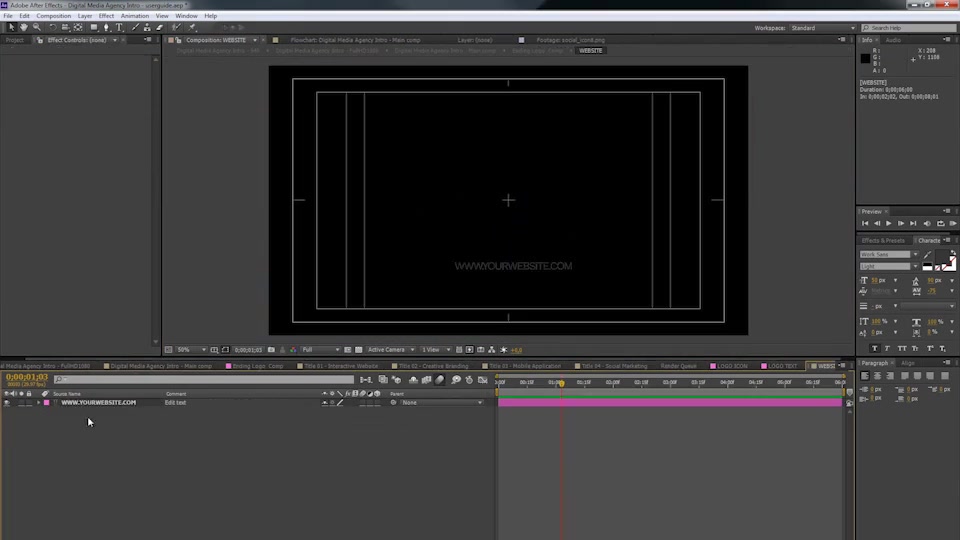Toggle Faux Bold in Character panel
The height and width of the screenshot is (540, 960).
coord(874,348)
